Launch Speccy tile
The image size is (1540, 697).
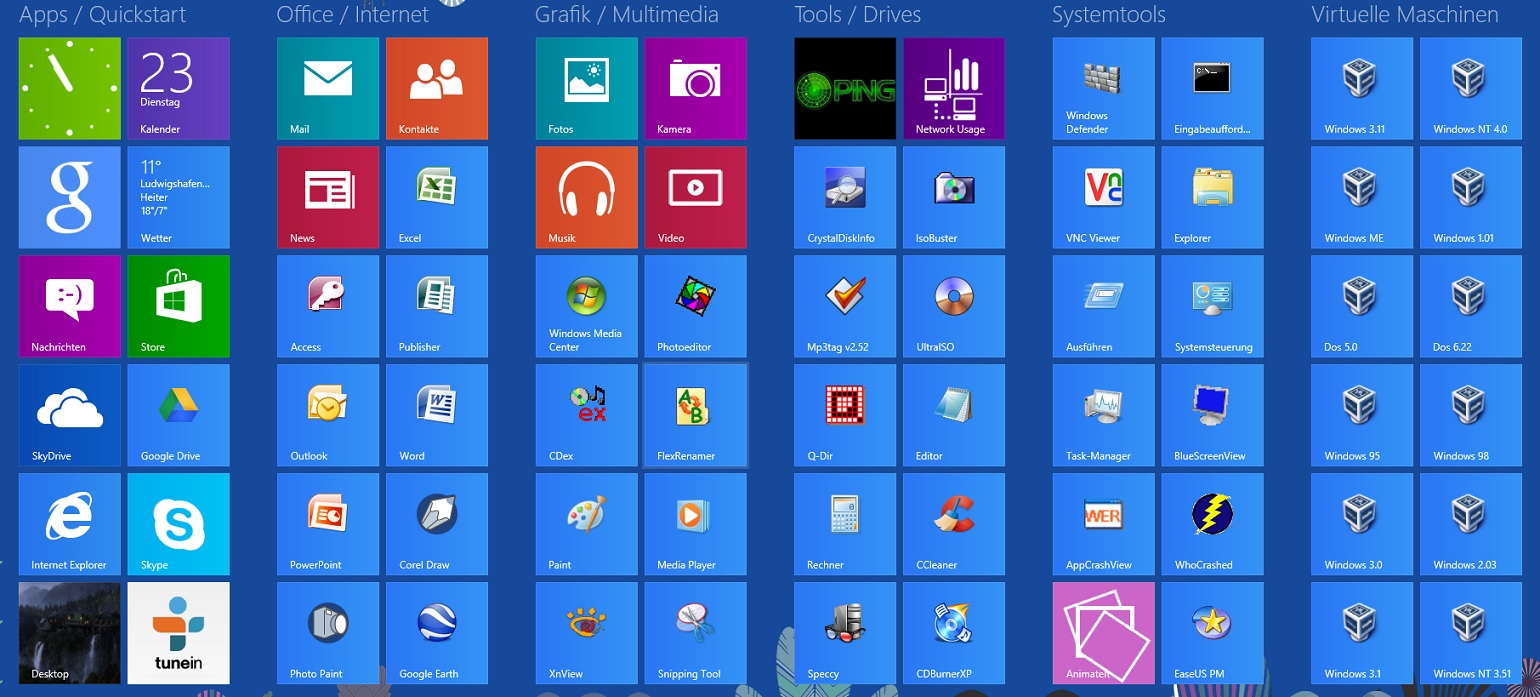[846, 633]
